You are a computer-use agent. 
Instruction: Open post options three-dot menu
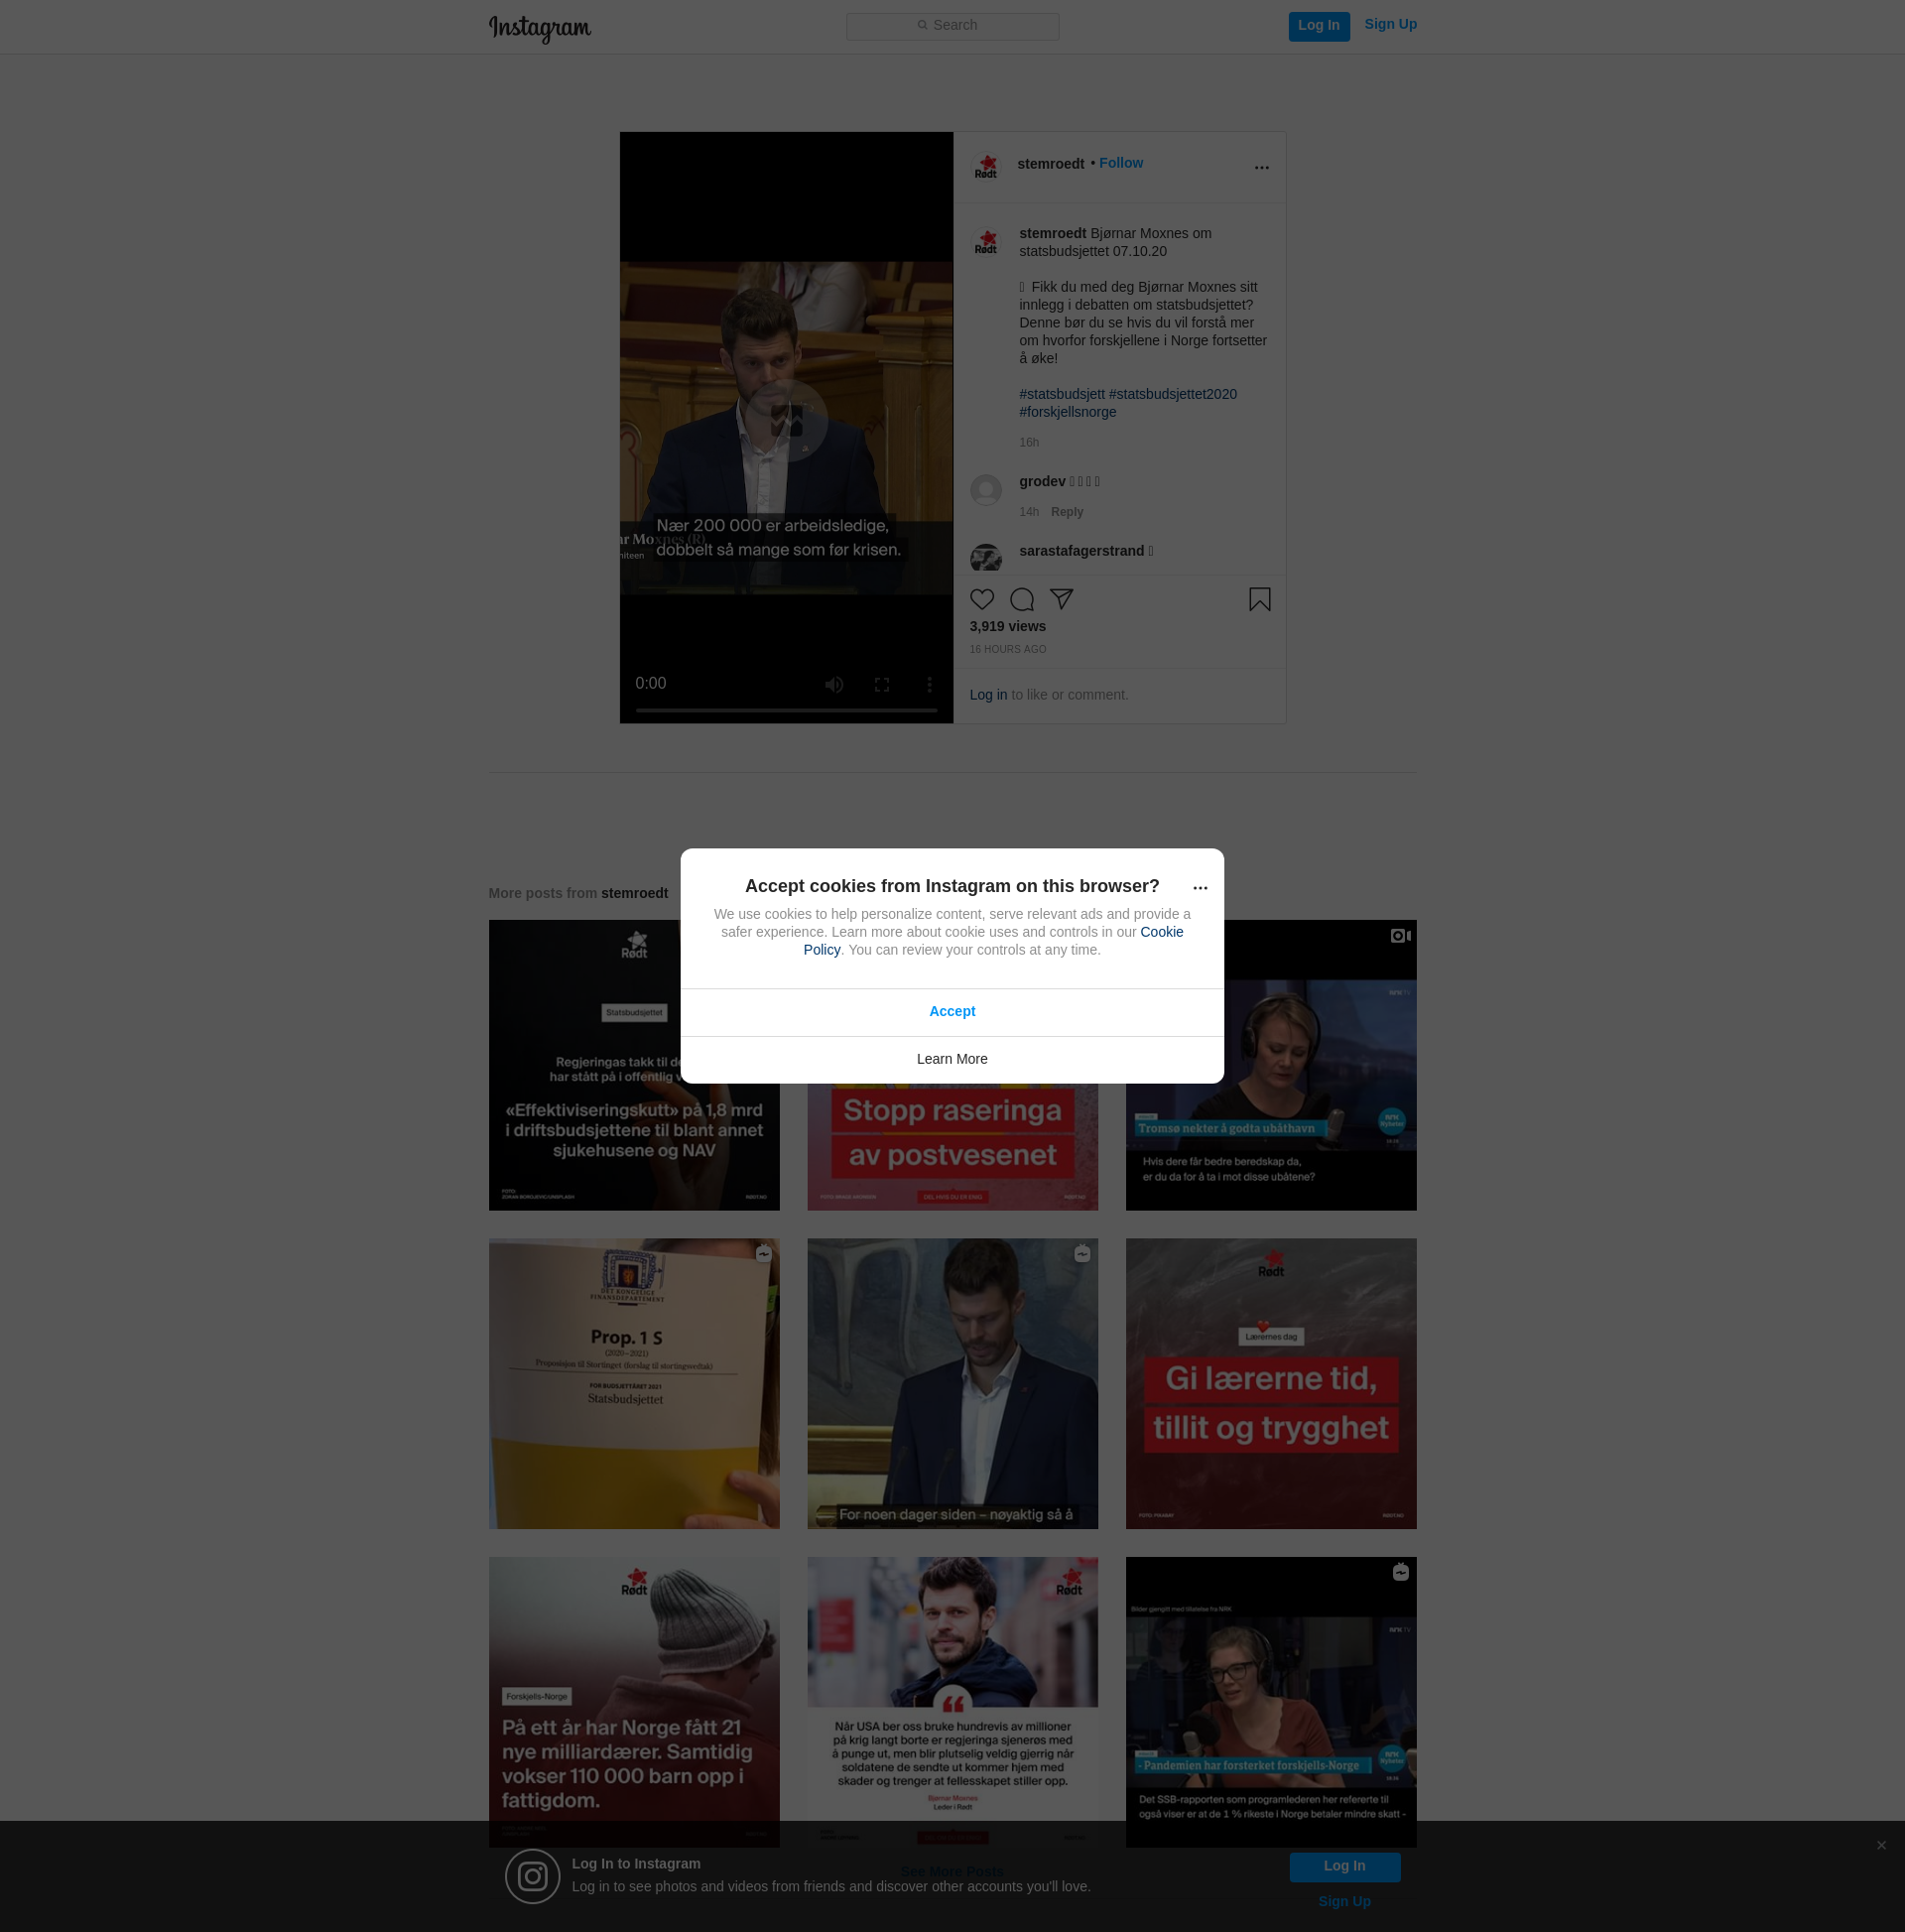[x=1261, y=168]
